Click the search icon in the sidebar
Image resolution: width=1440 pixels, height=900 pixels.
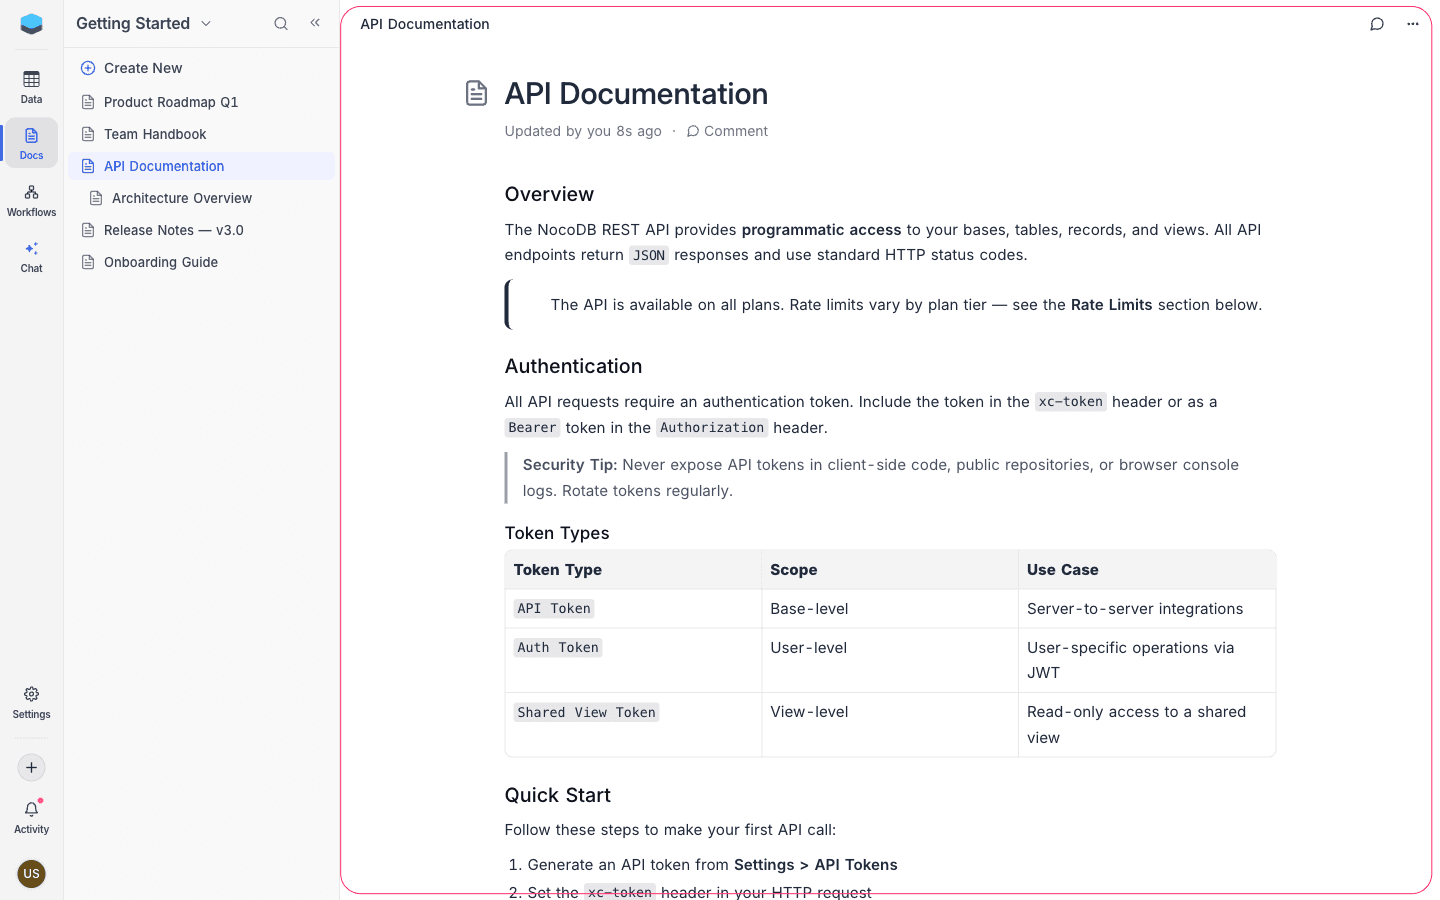(281, 23)
